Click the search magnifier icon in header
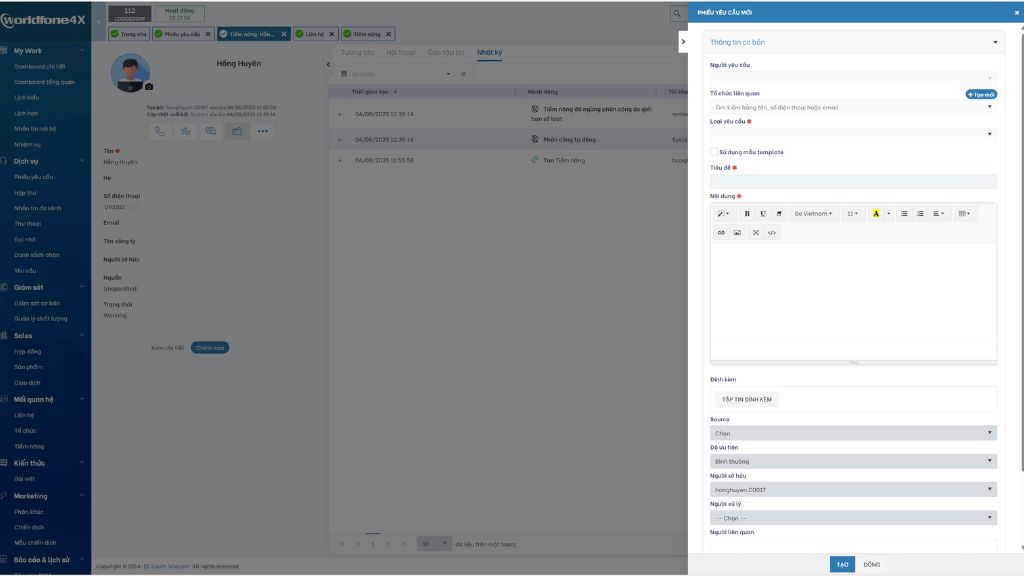 677,13
